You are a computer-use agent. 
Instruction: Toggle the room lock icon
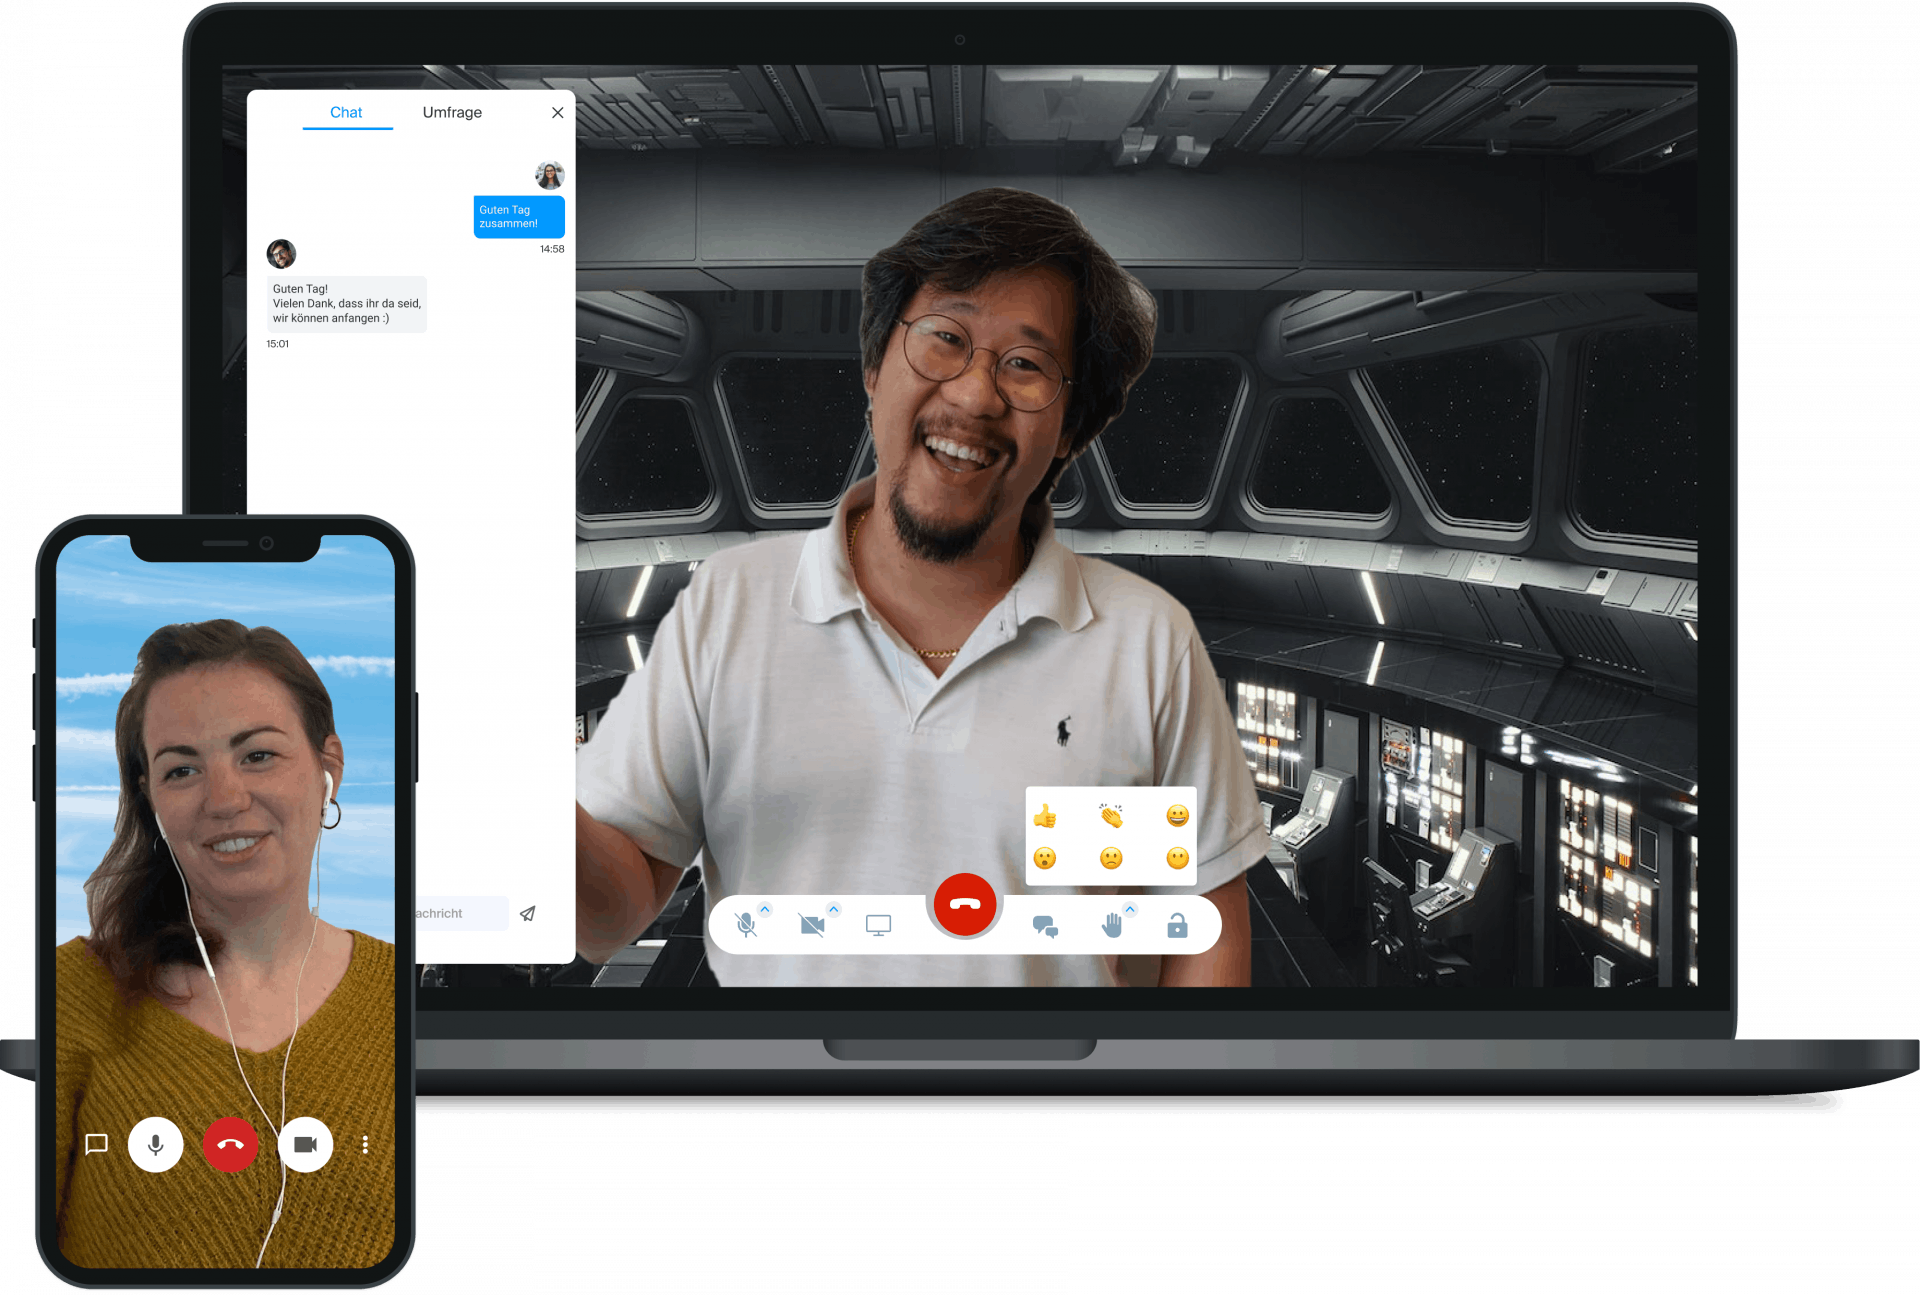(x=1177, y=926)
